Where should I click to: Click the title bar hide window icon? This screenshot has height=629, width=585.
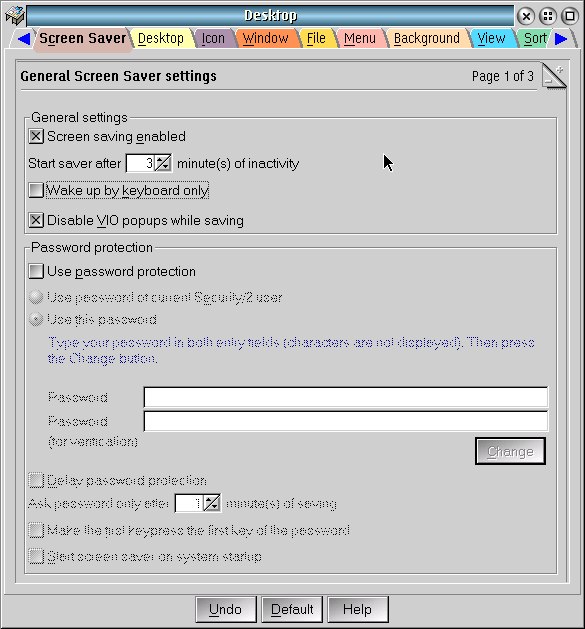pyautogui.click(x=548, y=16)
